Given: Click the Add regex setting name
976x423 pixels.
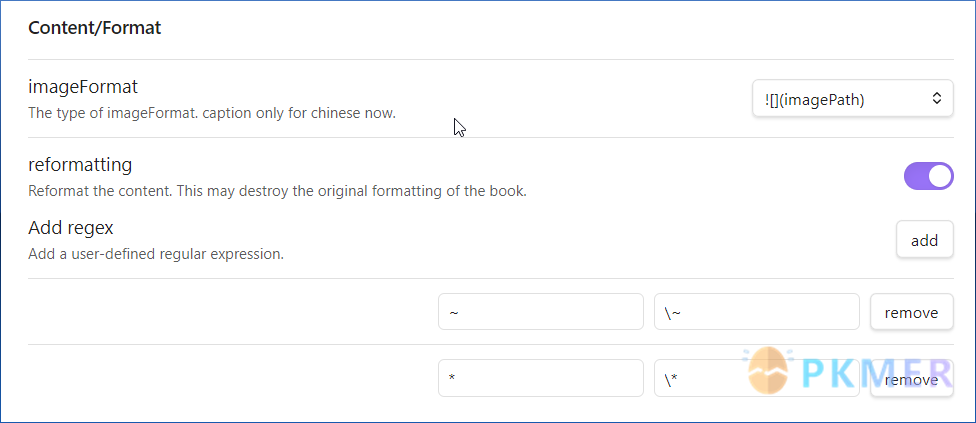Looking at the screenshot, I should 71,228.
